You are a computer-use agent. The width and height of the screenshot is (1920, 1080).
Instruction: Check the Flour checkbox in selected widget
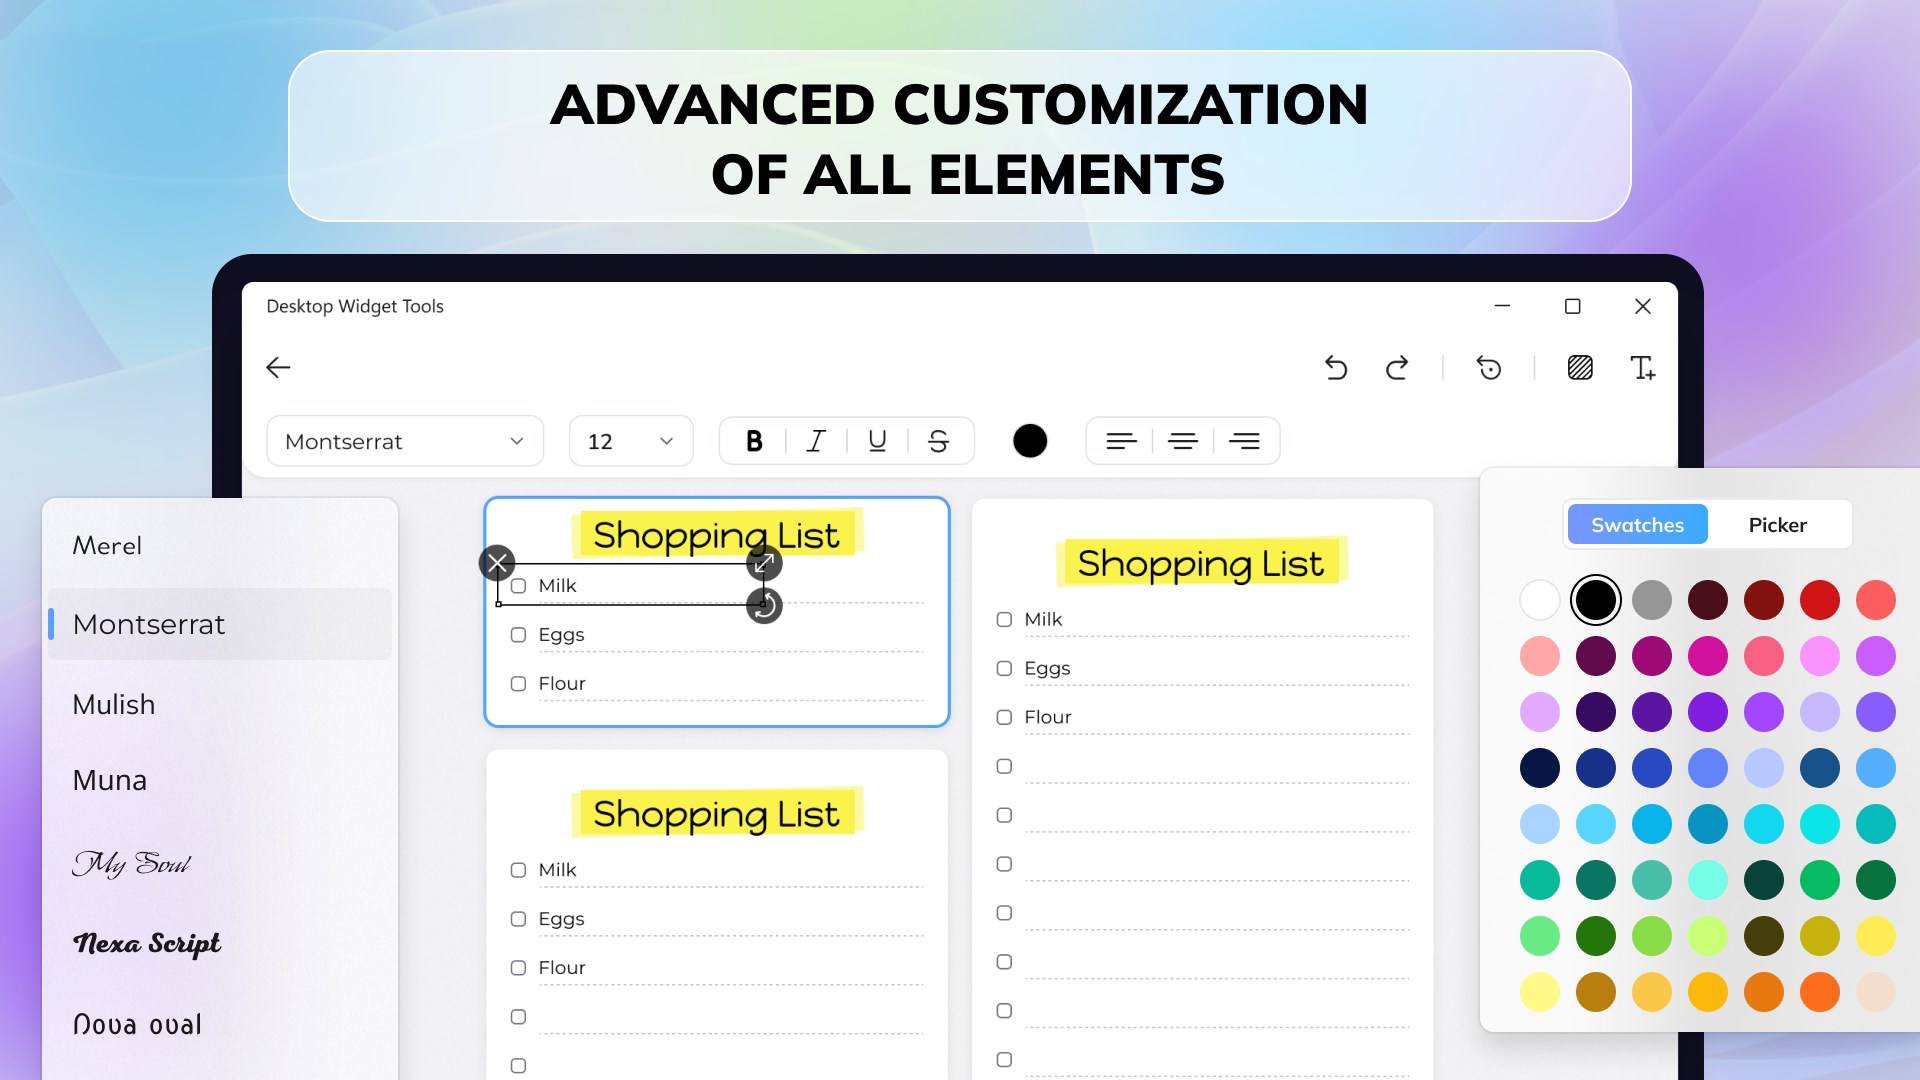pyautogui.click(x=518, y=684)
